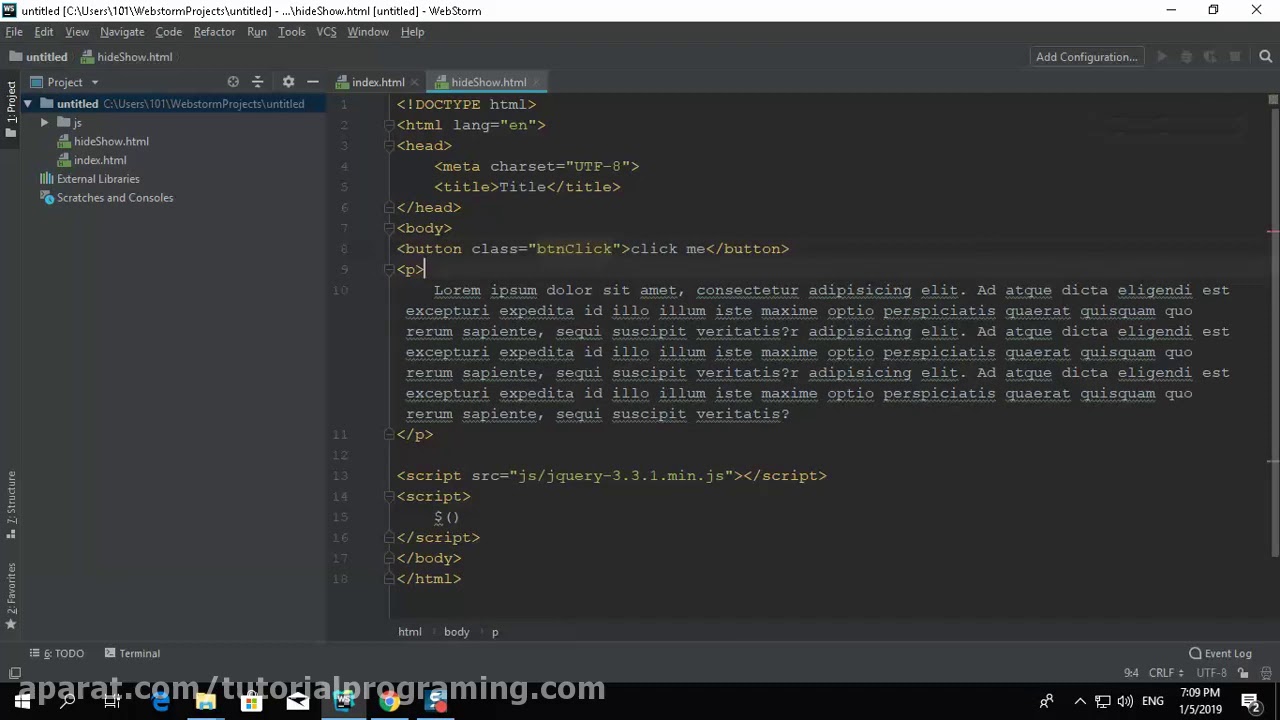The height and width of the screenshot is (720, 1280).
Task: Fold the script block at line 14
Action: (390, 497)
